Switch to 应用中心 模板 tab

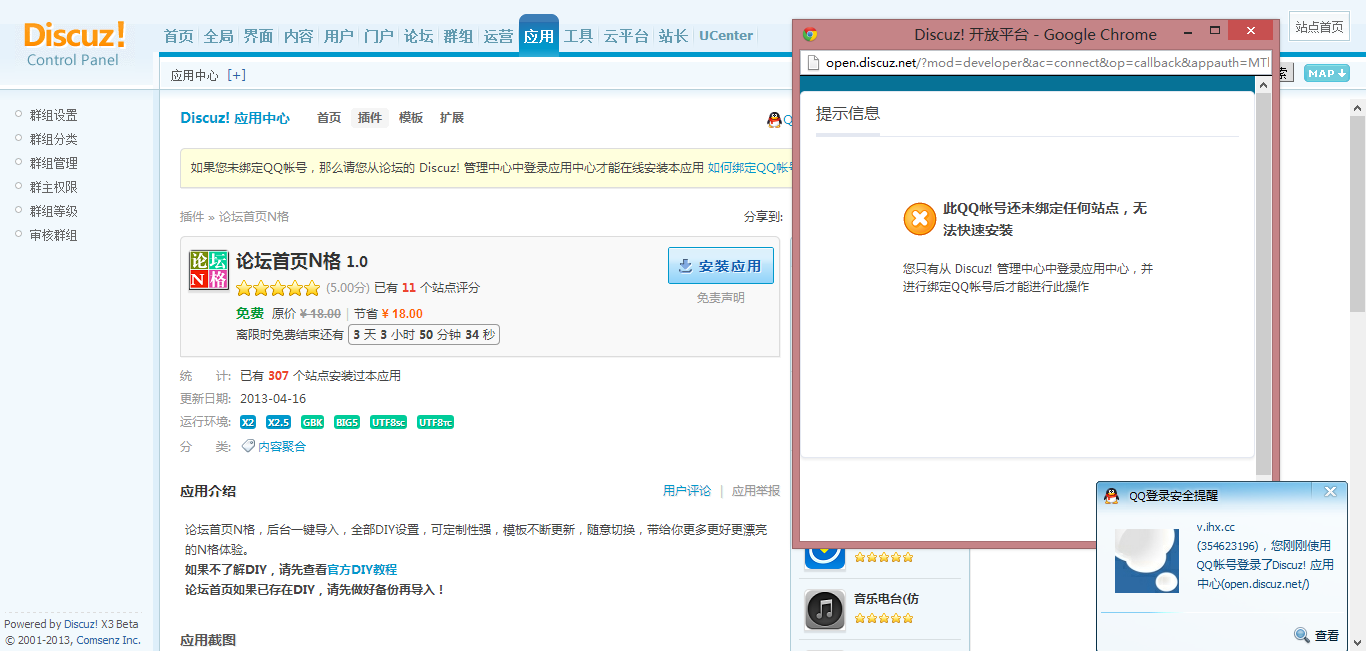click(x=411, y=118)
